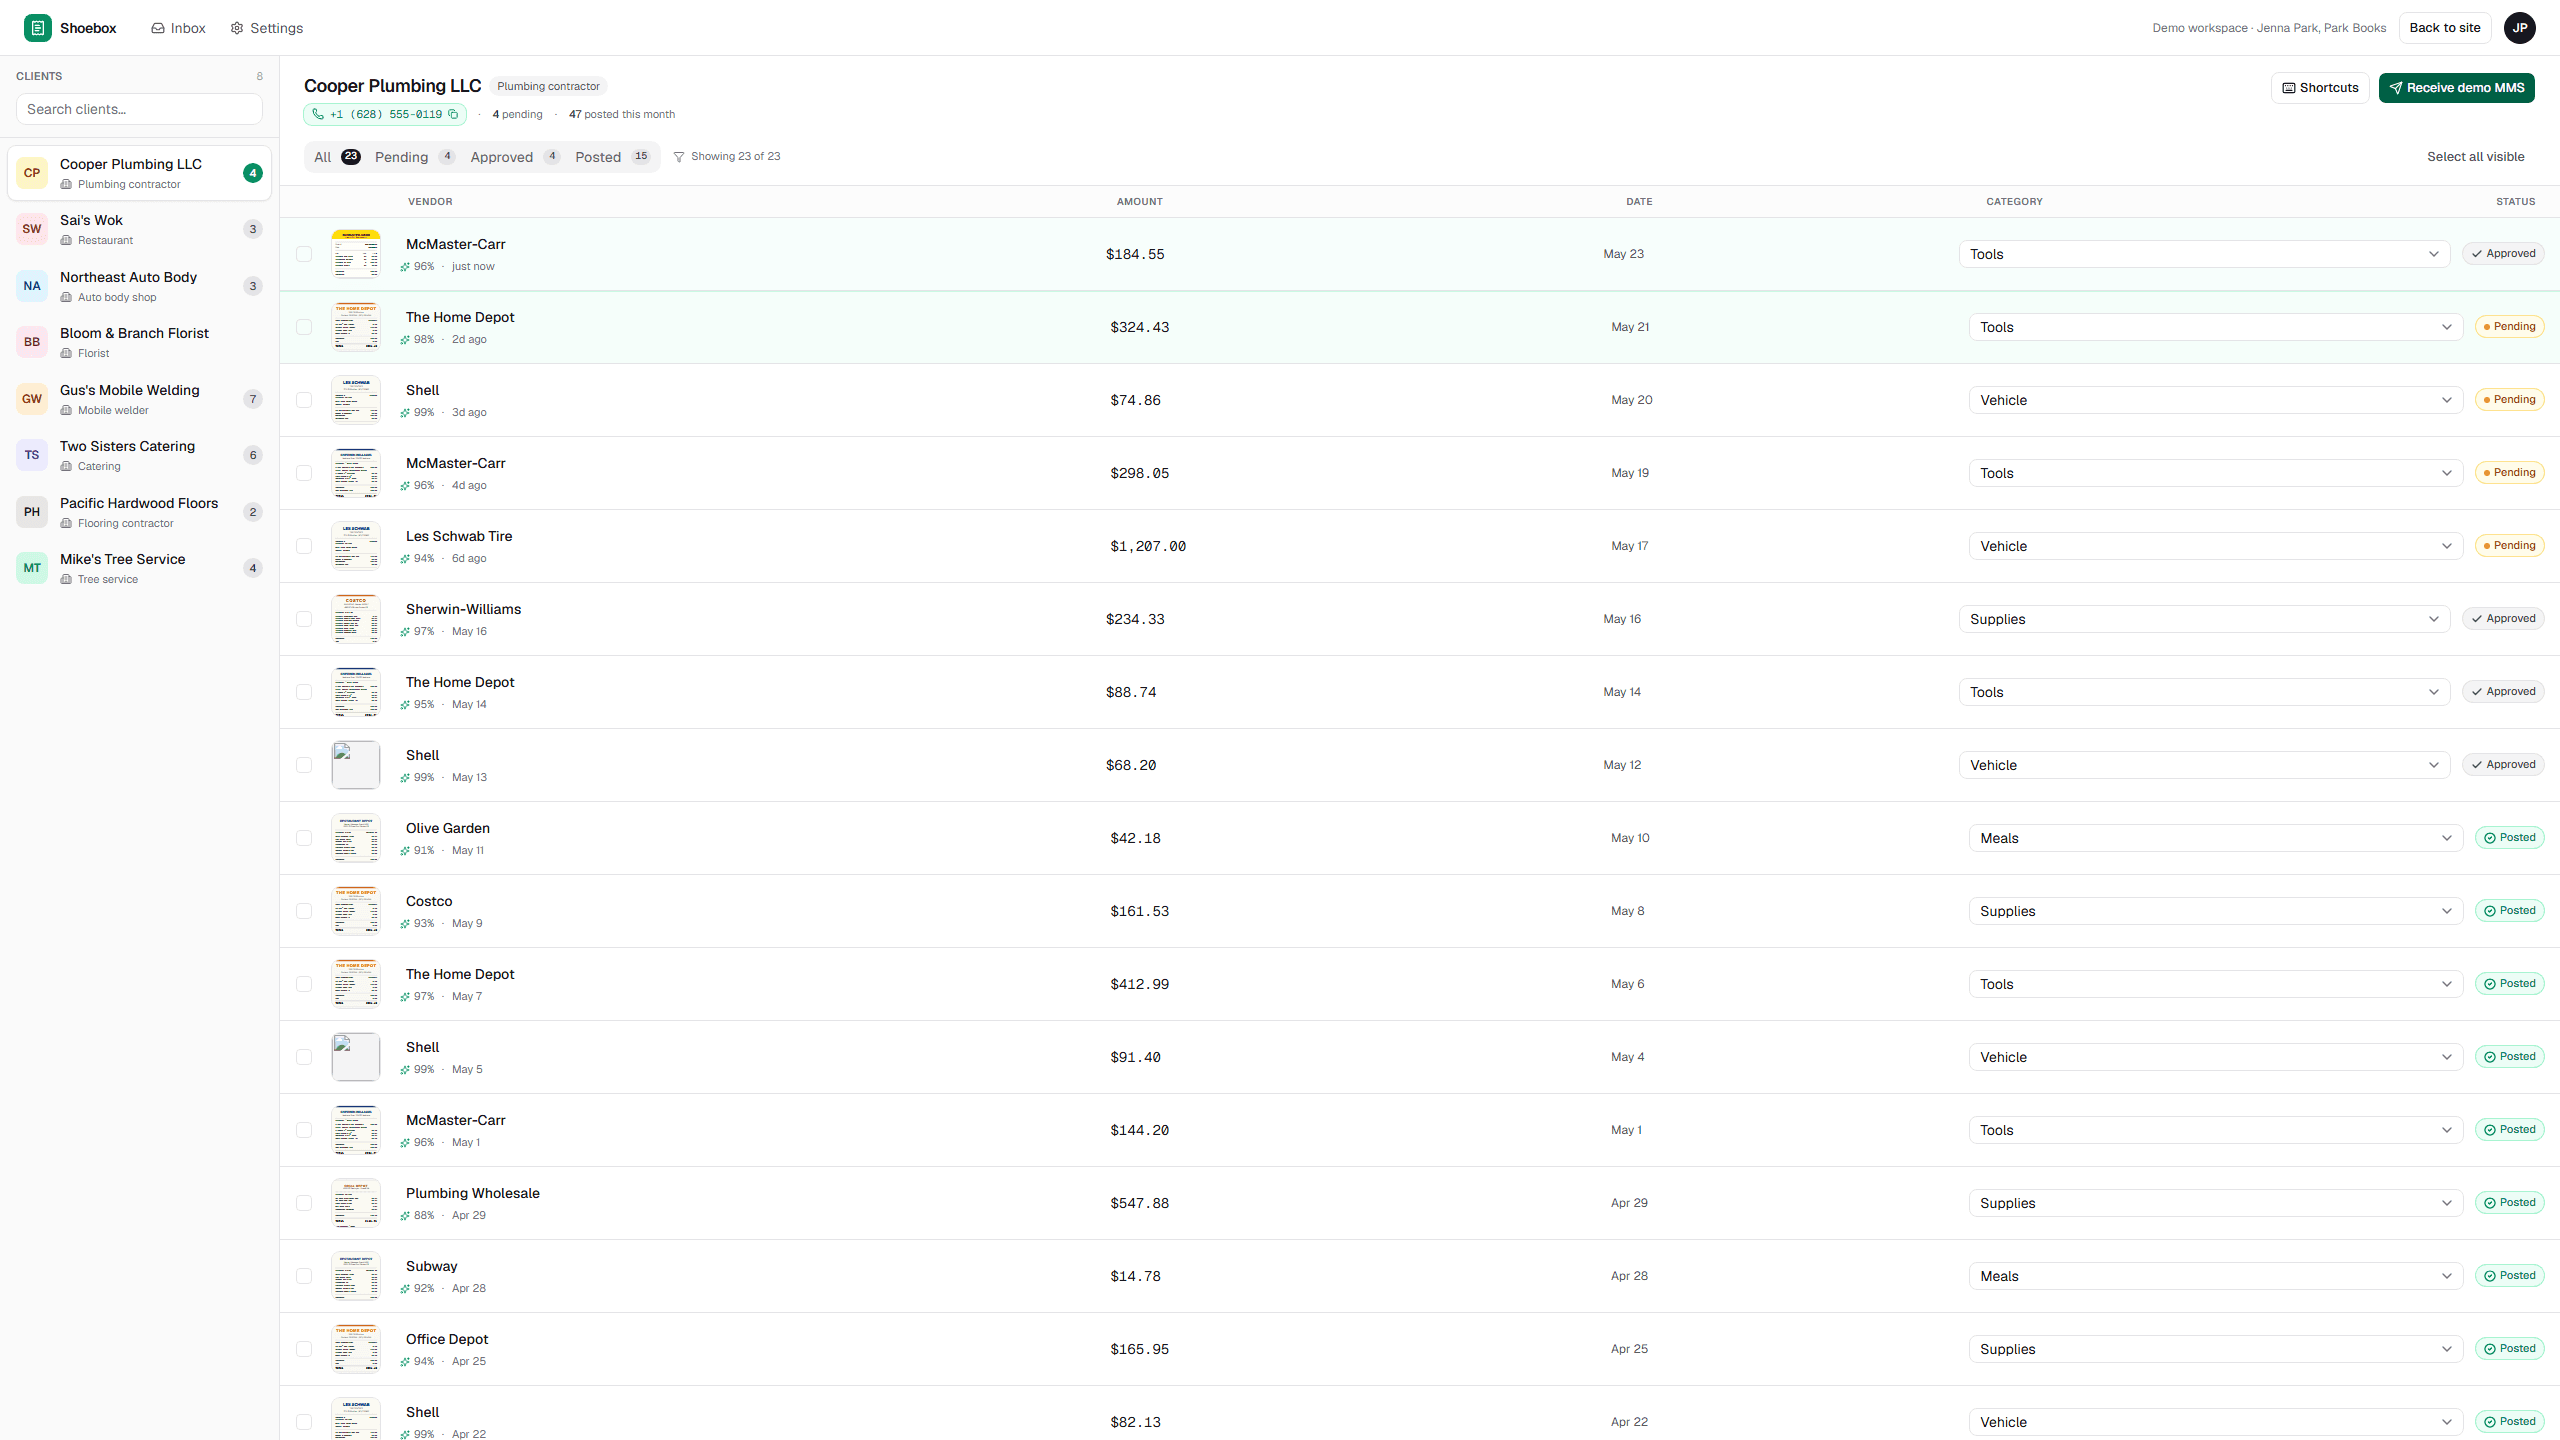Tick checkbox for Les Schwab Tire row
The width and height of the screenshot is (2560, 1440).
pyautogui.click(x=304, y=546)
